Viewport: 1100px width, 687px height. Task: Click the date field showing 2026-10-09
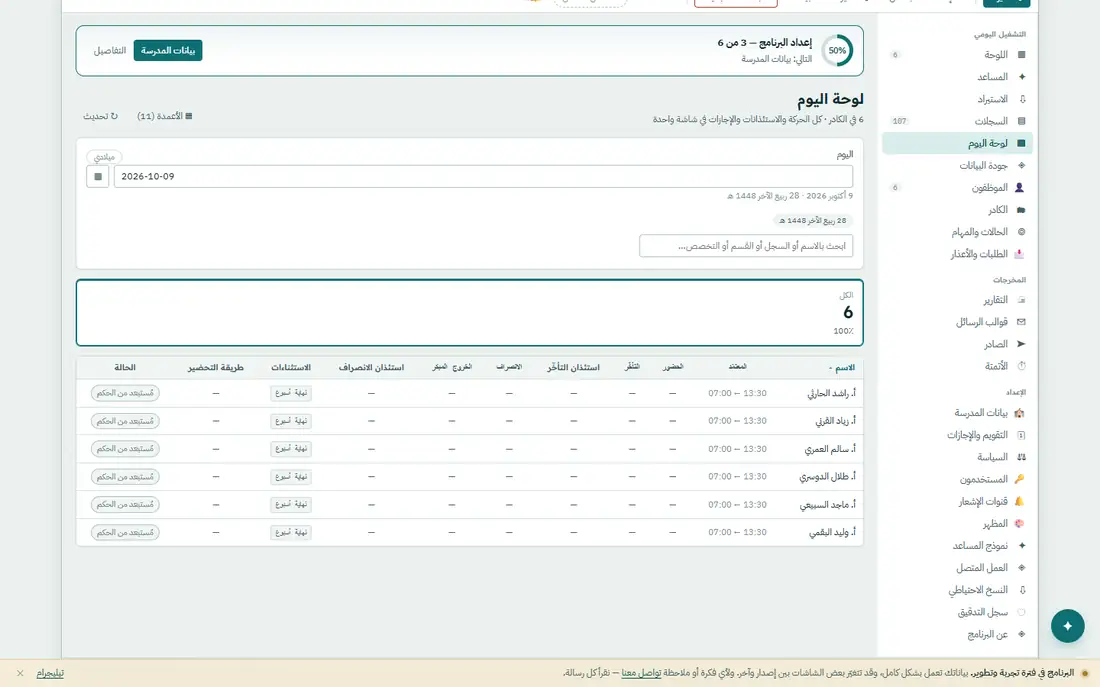pyautogui.click(x=483, y=177)
